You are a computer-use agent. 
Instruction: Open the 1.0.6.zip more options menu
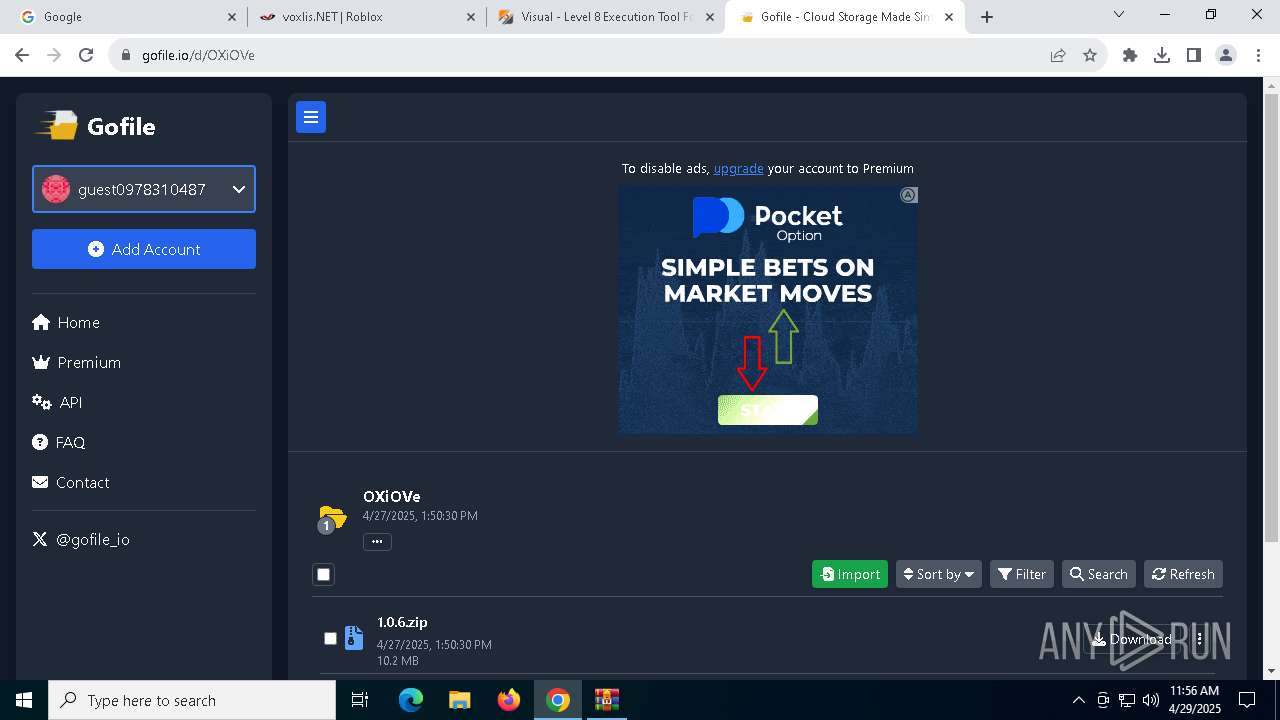coord(1199,639)
